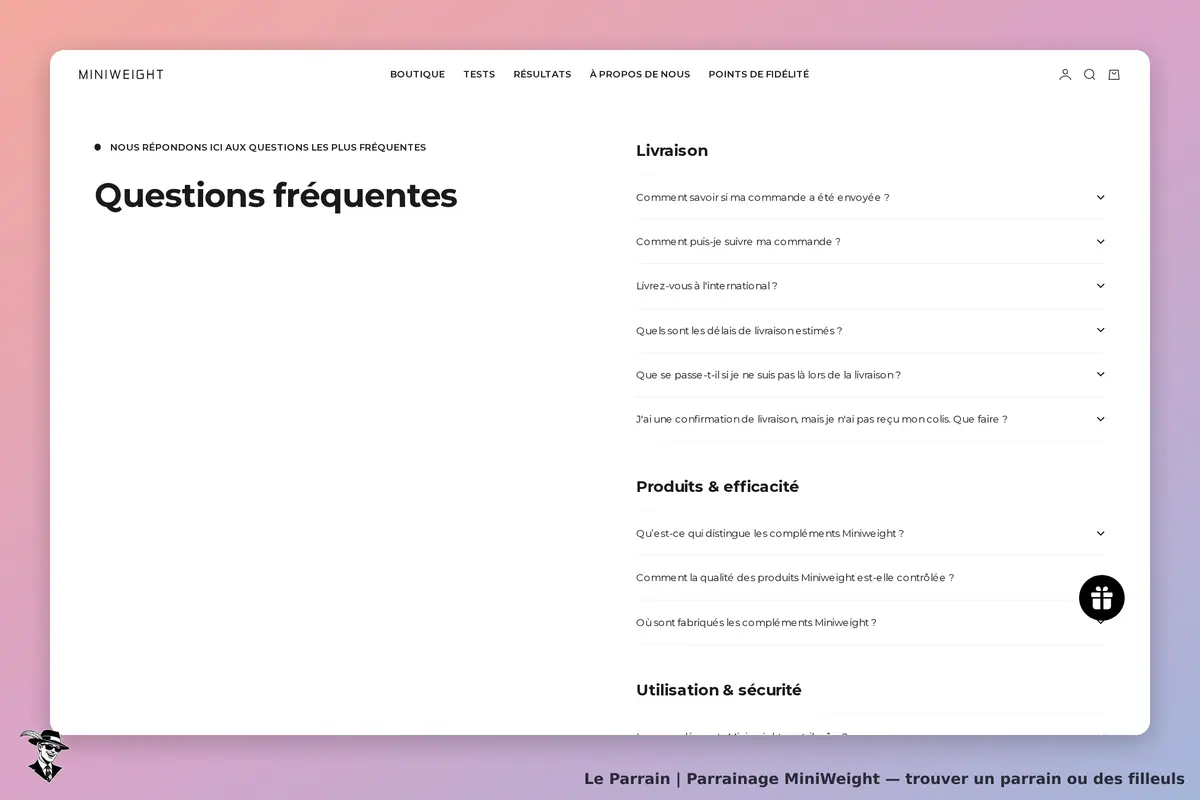Expand chevron for 'suivre ma commande' question
This screenshot has height=800, width=1200.
coord(1100,241)
